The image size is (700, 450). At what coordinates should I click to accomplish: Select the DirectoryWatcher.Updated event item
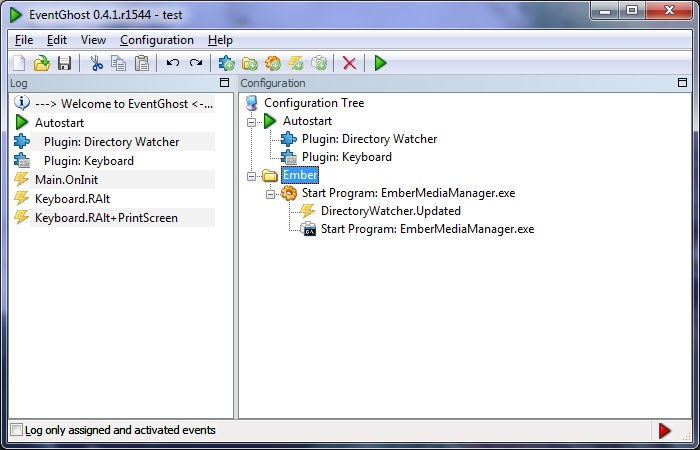(391, 211)
